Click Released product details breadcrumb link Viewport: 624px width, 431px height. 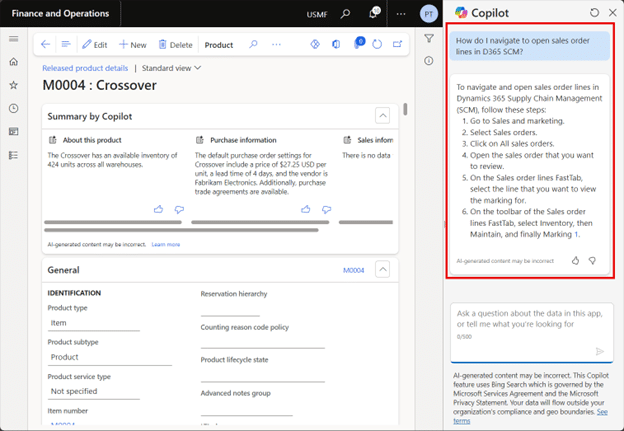point(85,68)
